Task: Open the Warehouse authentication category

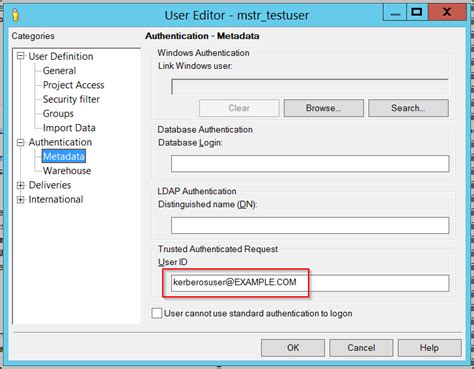Action: click(x=67, y=171)
